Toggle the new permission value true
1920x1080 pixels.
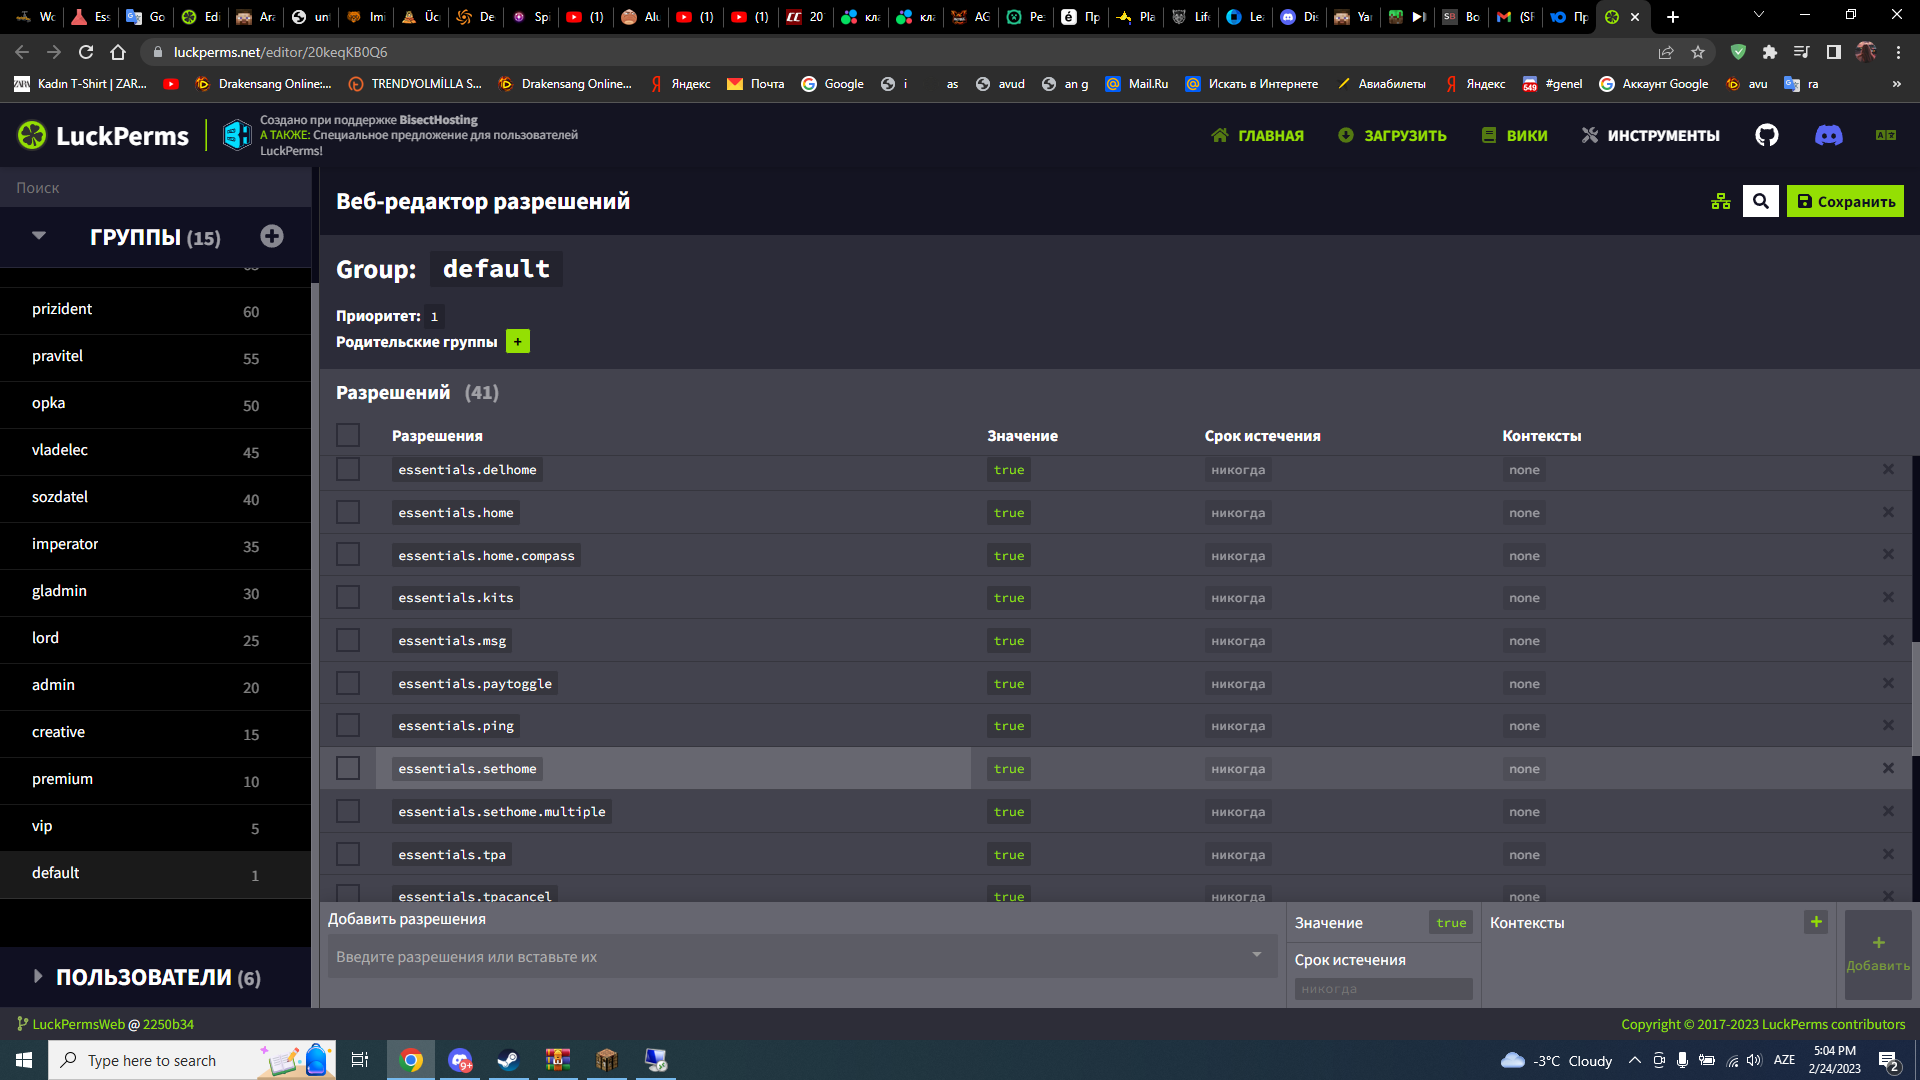tap(1450, 923)
